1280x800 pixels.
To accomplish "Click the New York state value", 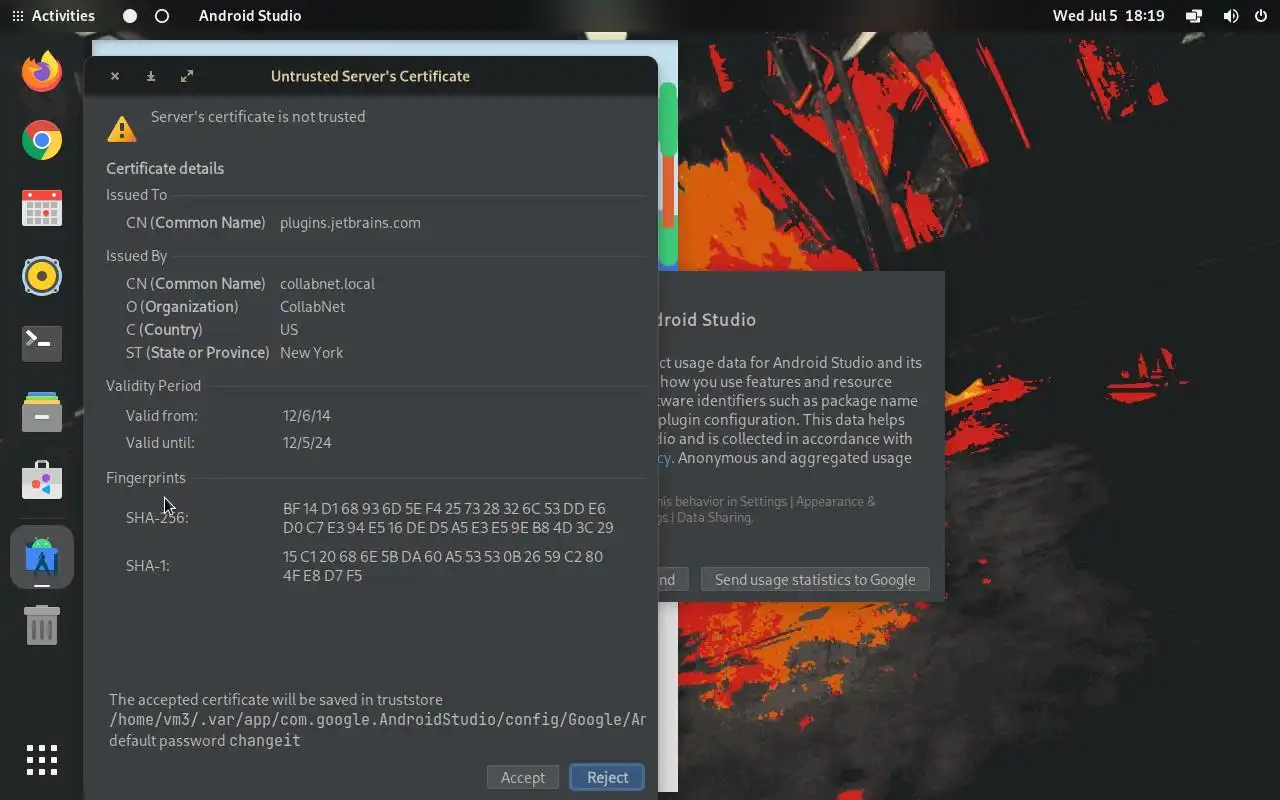I will [311, 352].
